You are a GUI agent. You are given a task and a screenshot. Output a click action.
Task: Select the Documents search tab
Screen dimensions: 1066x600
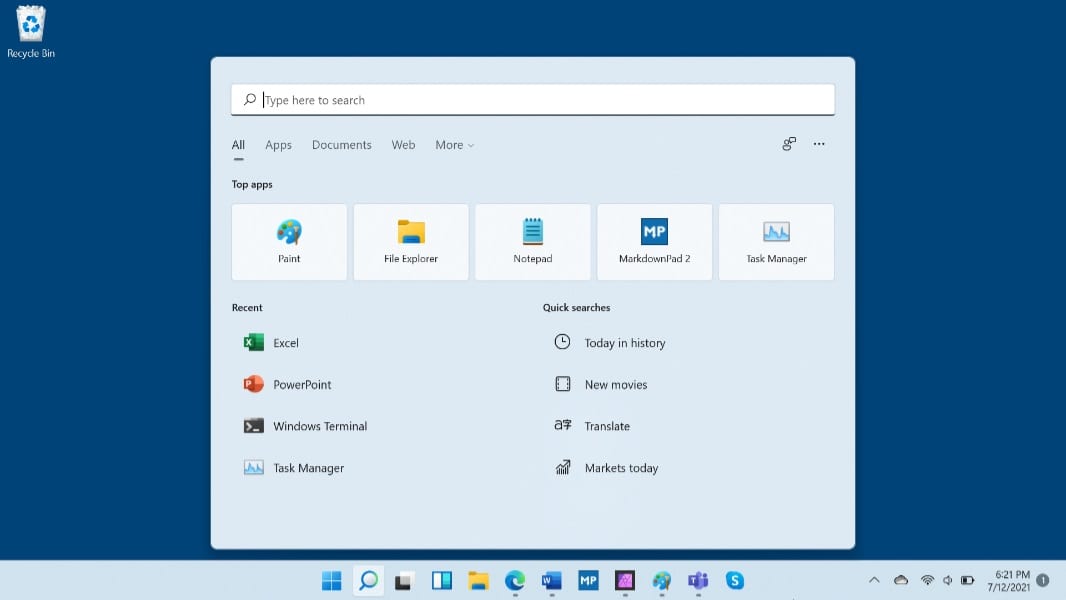pyautogui.click(x=341, y=145)
